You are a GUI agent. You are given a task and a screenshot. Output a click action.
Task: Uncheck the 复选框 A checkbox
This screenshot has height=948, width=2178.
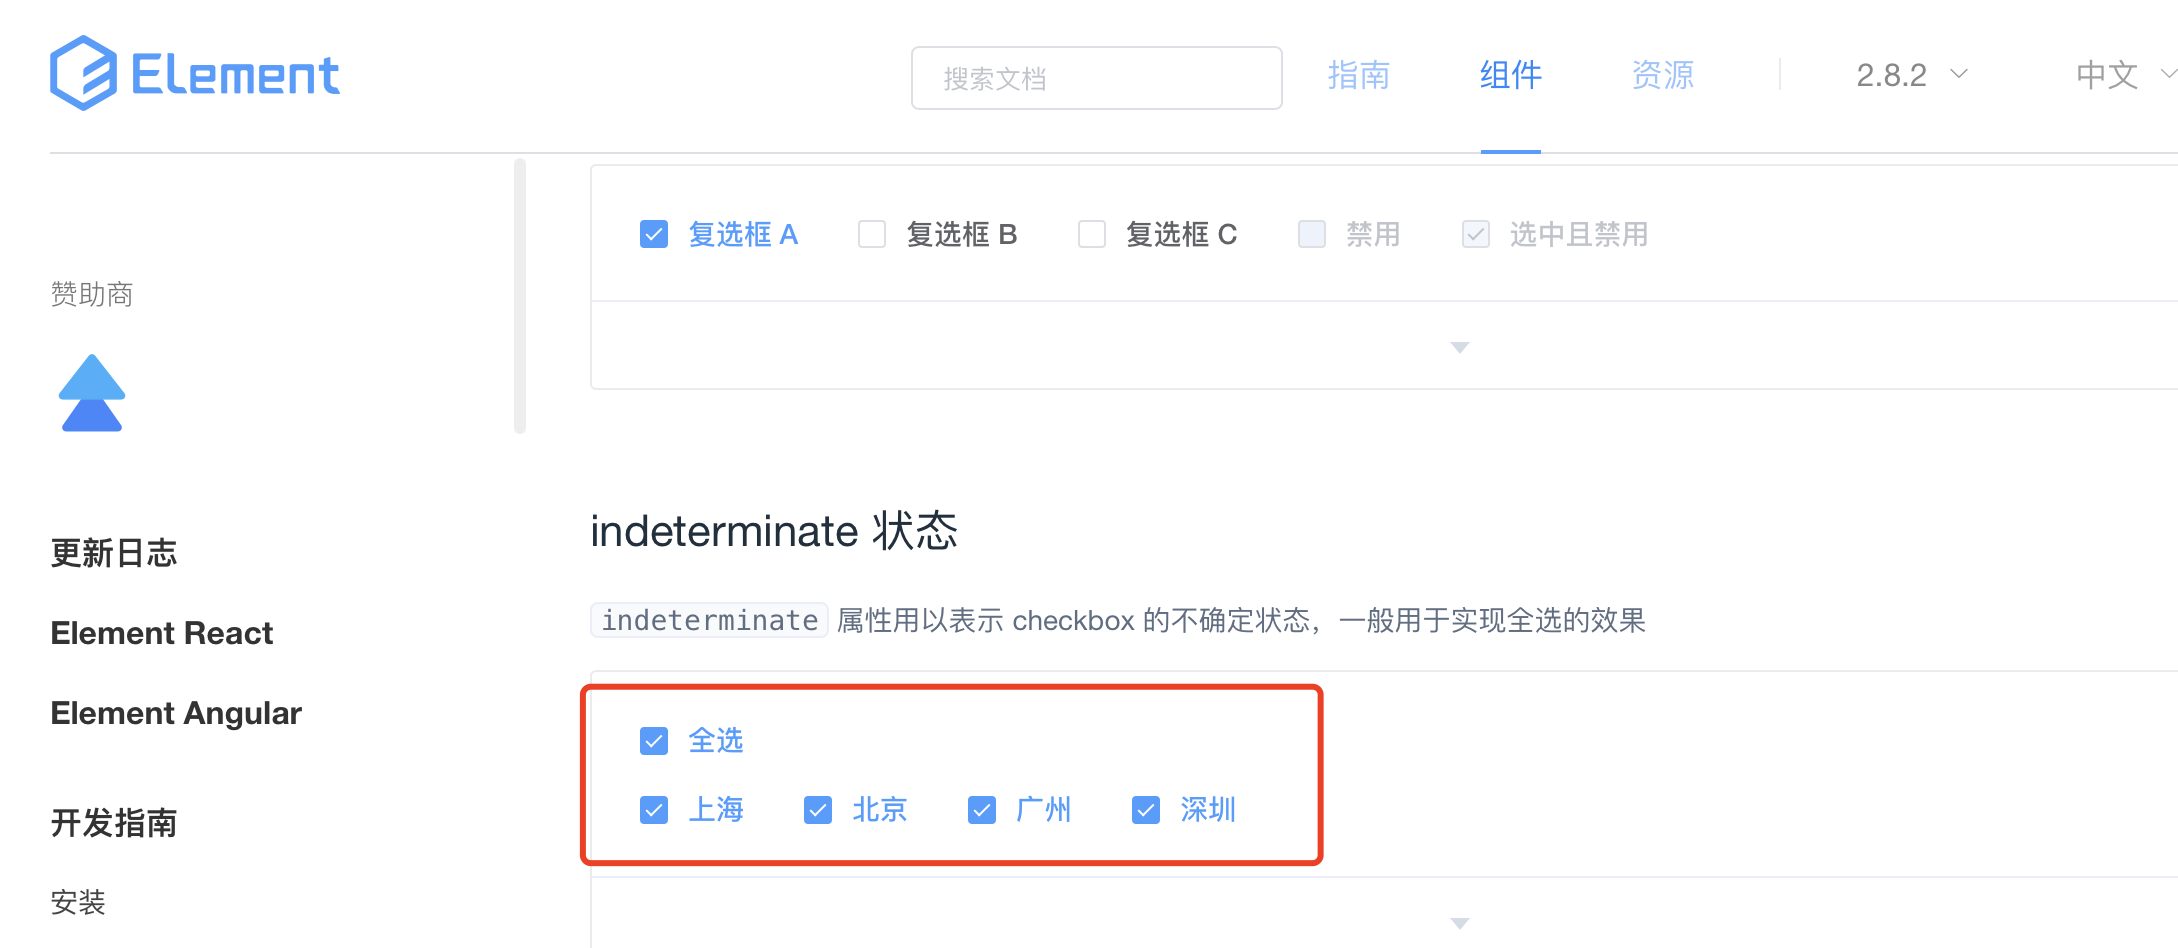[654, 234]
